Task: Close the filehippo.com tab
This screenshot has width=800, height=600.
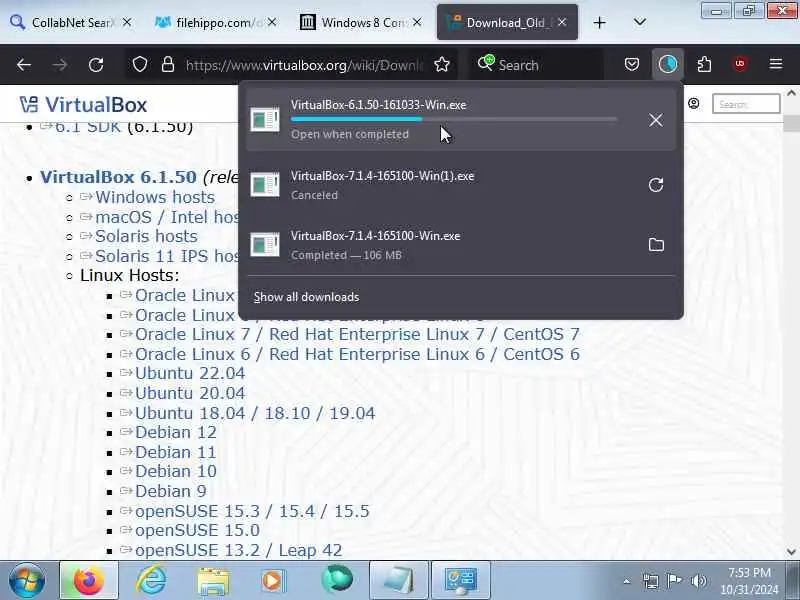Action: click(272, 22)
